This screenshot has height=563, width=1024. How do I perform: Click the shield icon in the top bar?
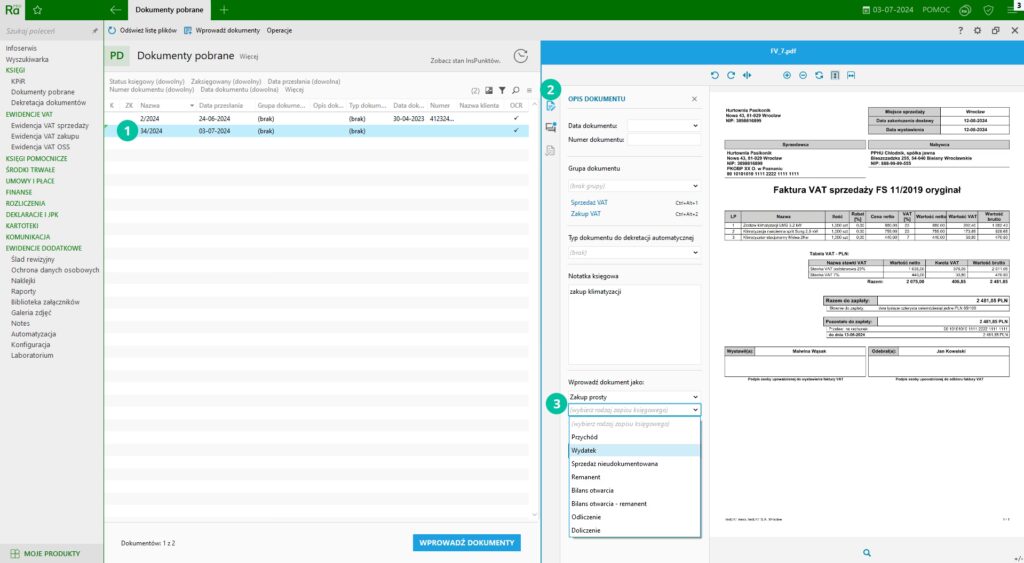988,9
